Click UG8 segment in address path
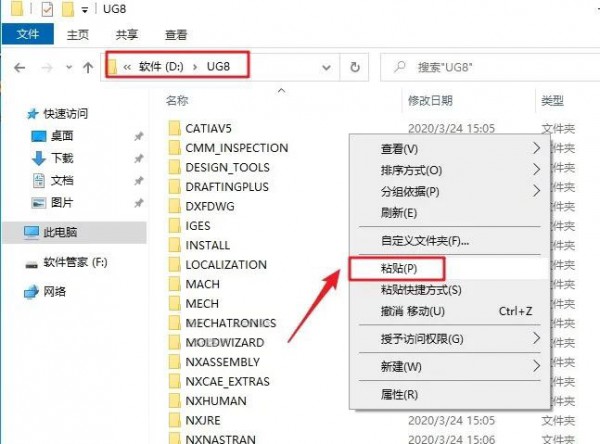 pos(218,67)
